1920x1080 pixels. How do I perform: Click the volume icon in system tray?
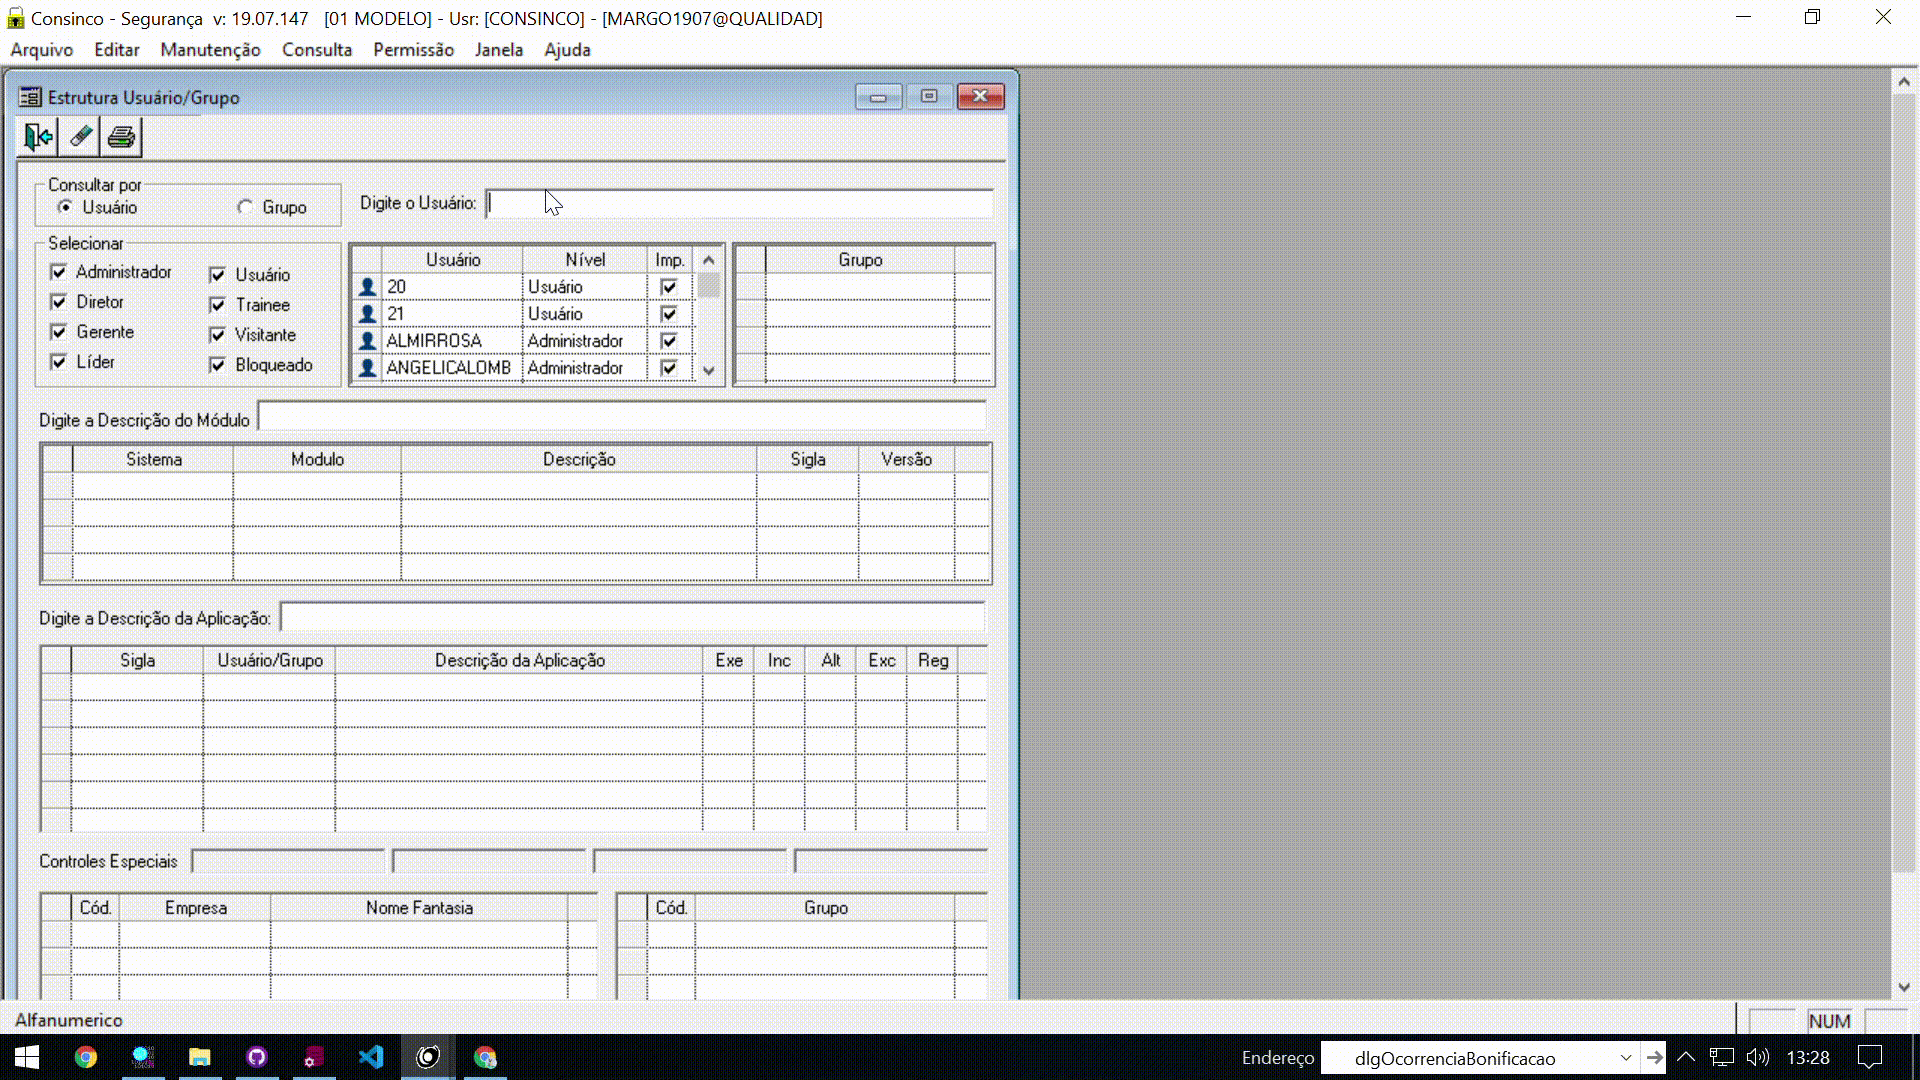coord(1757,1057)
